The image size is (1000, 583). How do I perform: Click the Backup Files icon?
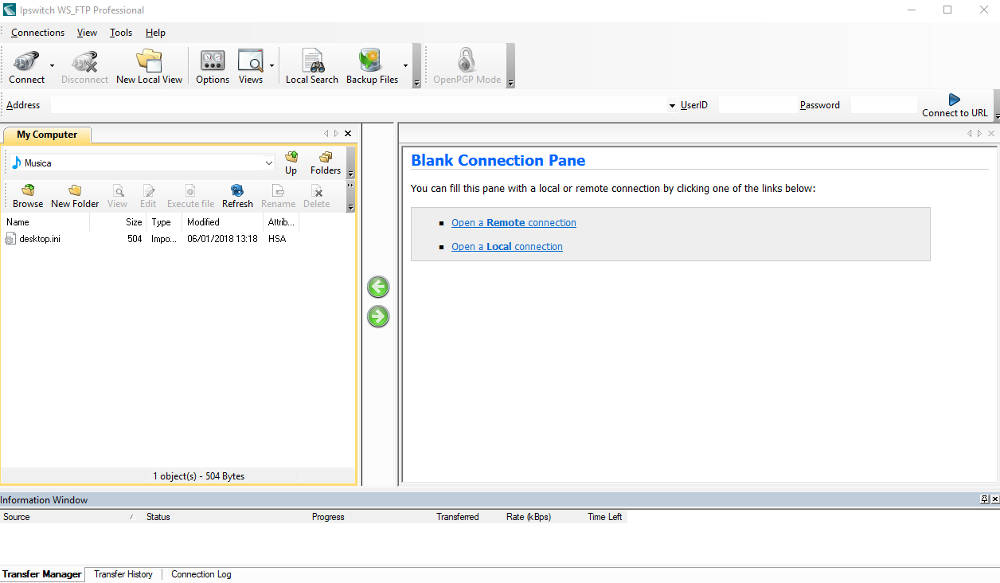(x=372, y=67)
